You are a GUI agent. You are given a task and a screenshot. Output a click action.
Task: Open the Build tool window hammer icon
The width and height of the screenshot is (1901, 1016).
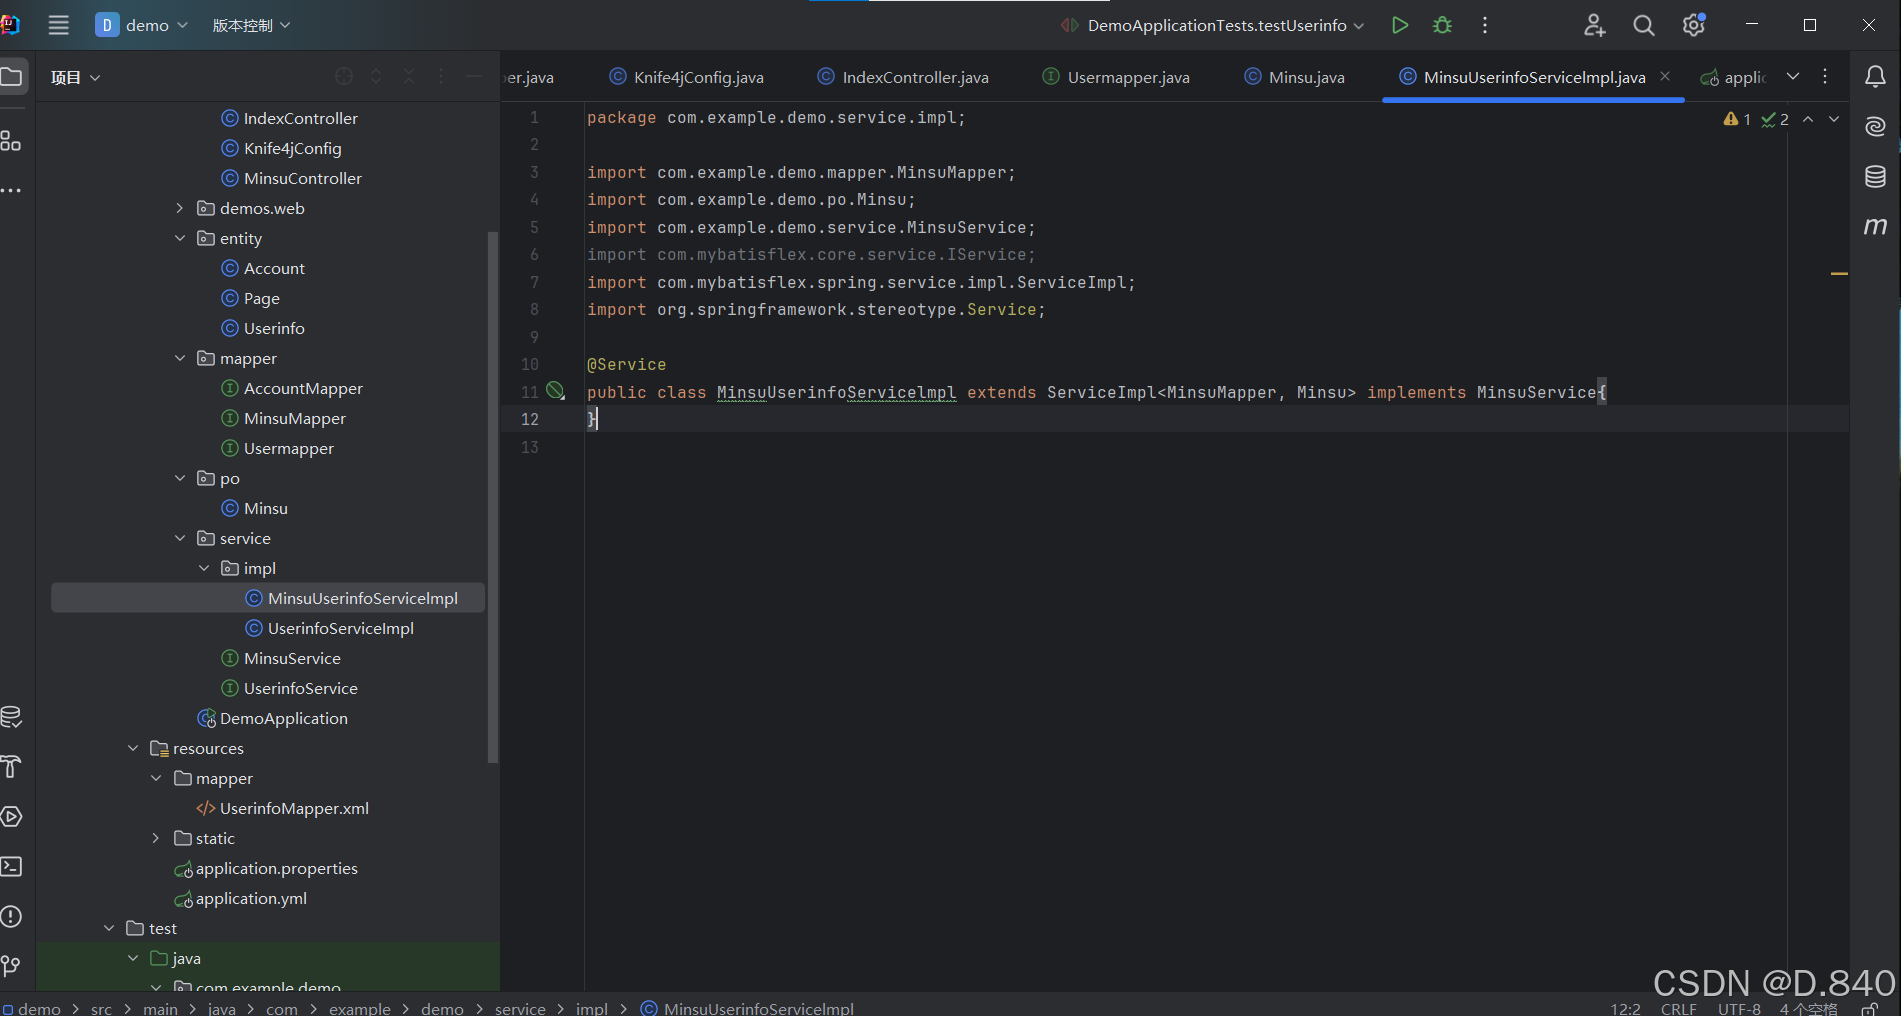(13, 767)
